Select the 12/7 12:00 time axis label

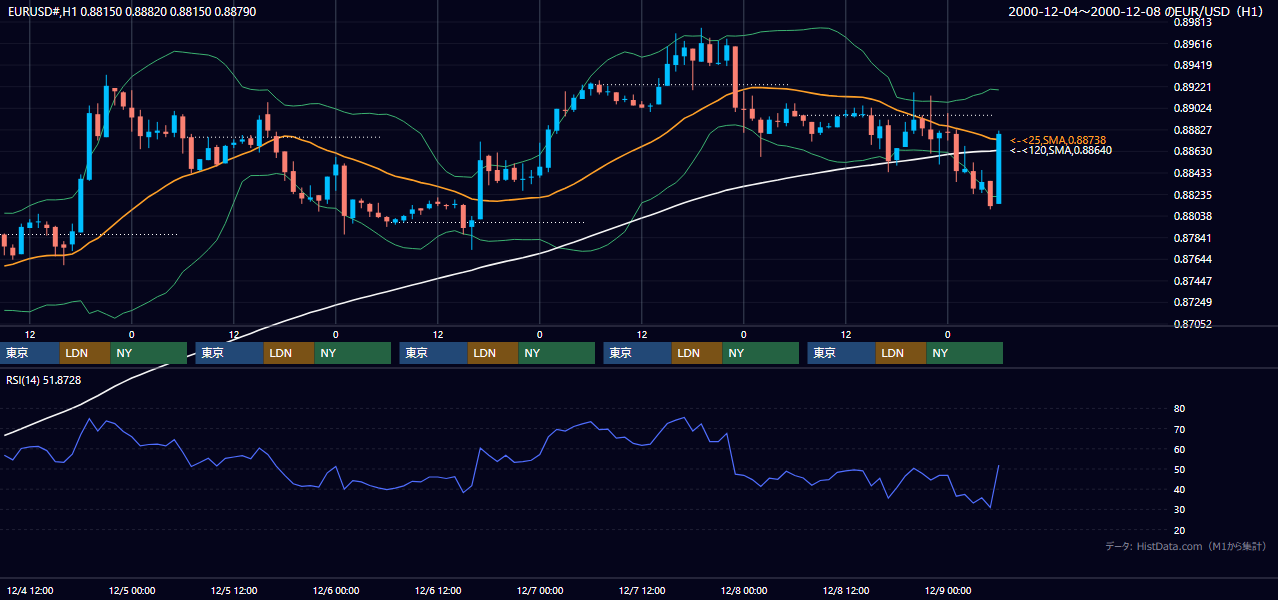pos(641,590)
